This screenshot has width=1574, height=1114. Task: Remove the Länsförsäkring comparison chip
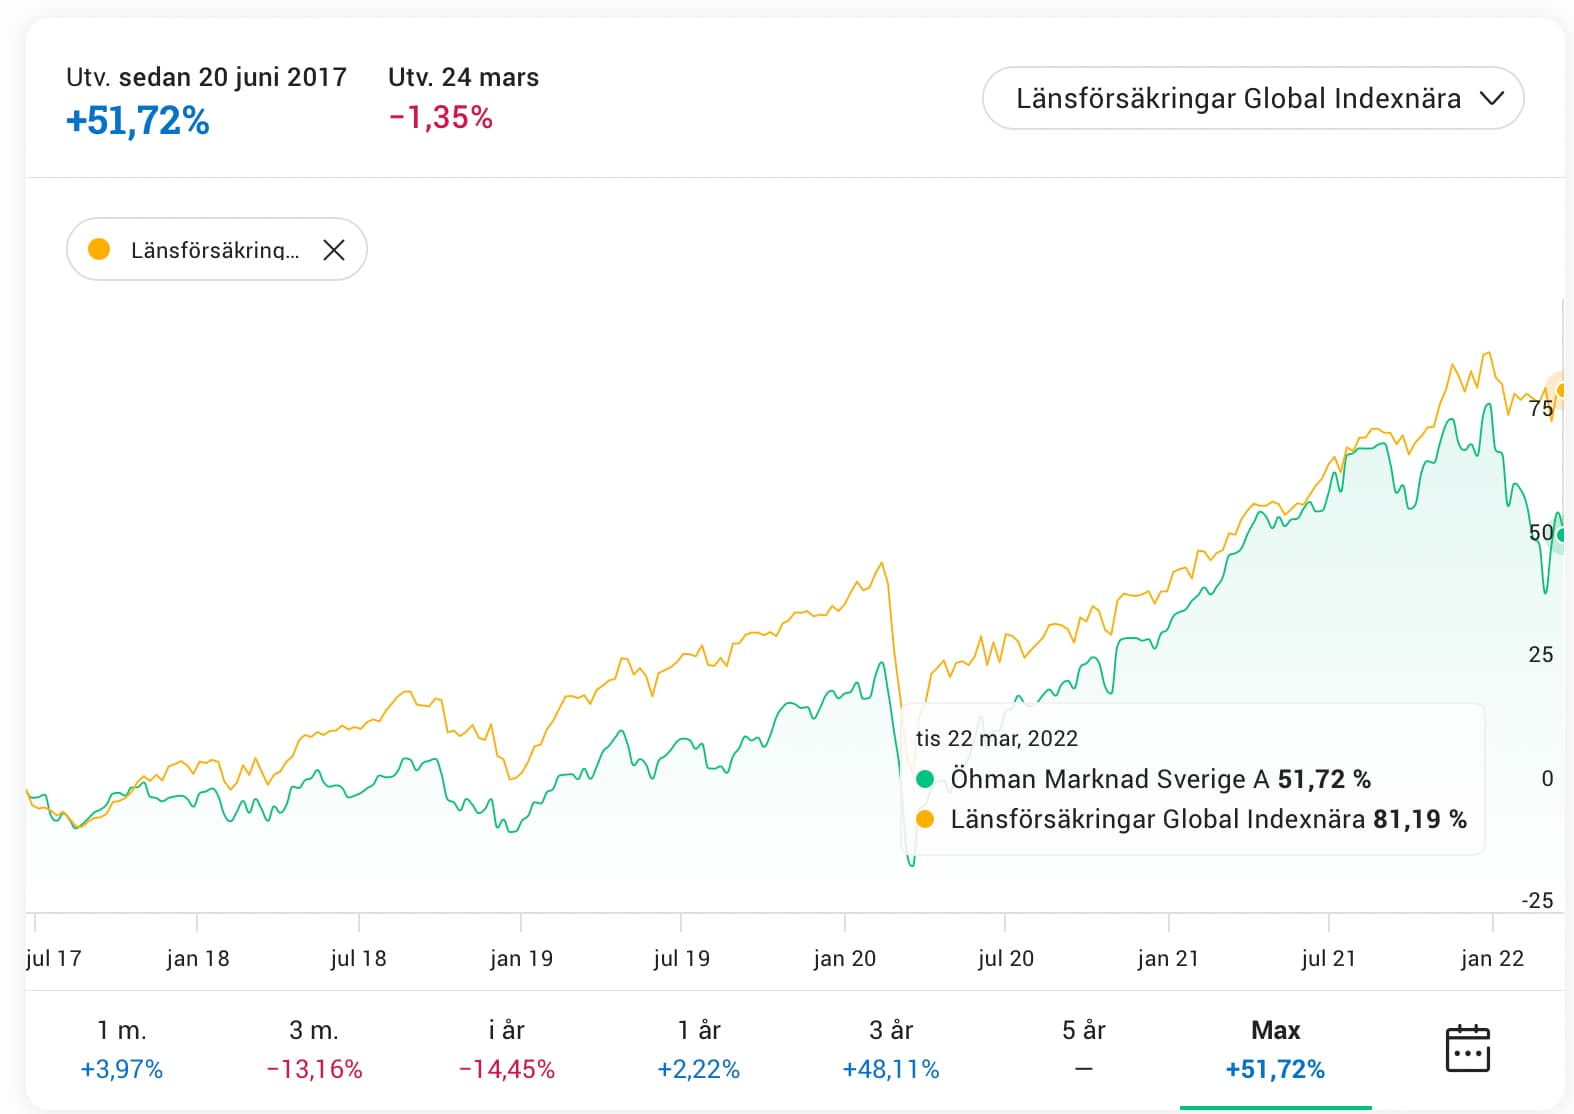[x=334, y=250]
